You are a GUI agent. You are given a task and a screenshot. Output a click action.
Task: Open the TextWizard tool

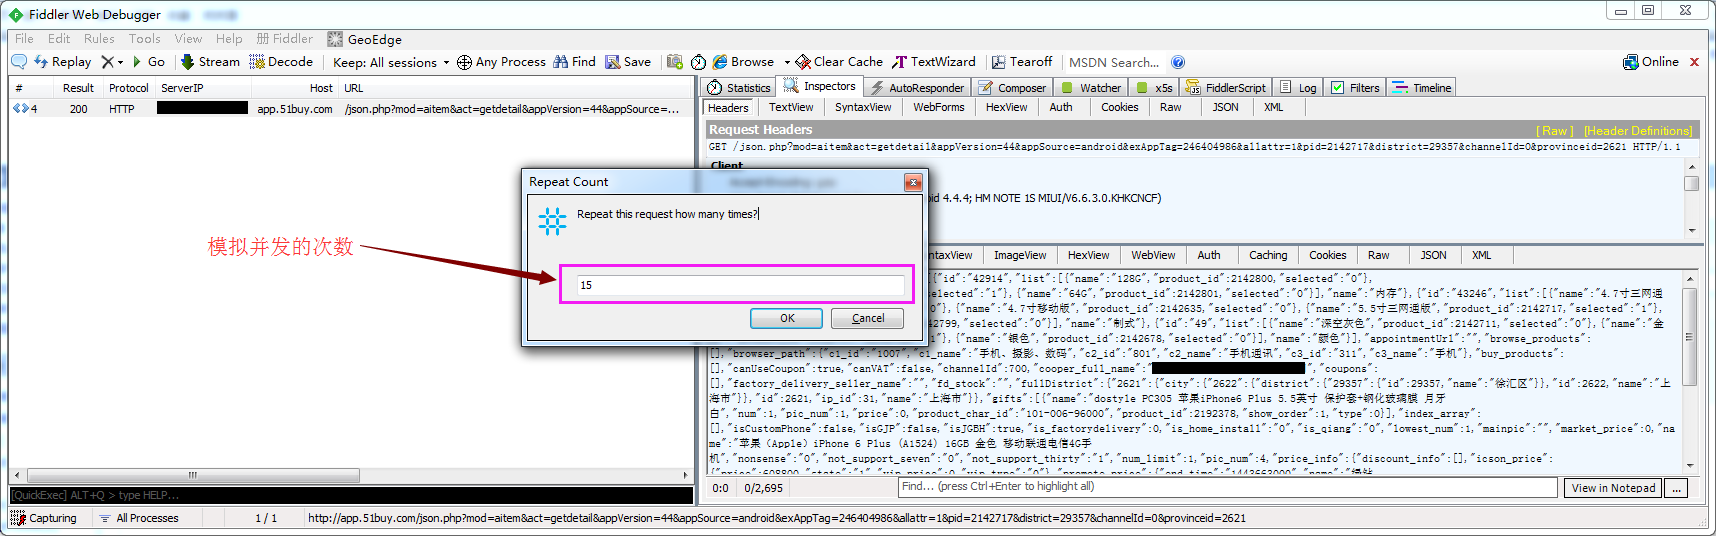click(x=934, y=62)
